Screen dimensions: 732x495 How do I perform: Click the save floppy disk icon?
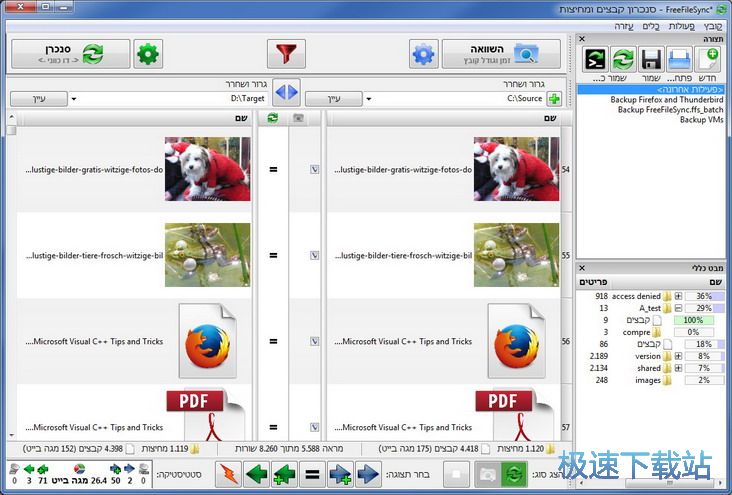click(651, 59)
